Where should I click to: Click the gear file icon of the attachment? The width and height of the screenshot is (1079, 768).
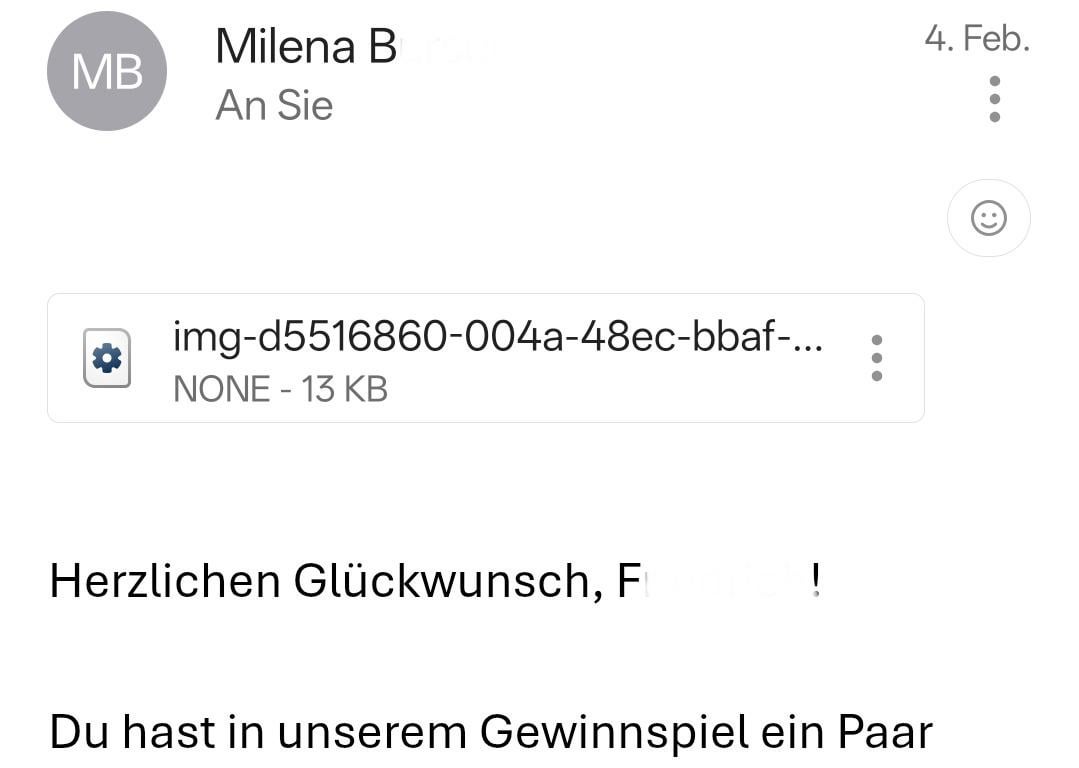[x=107, y=358]
